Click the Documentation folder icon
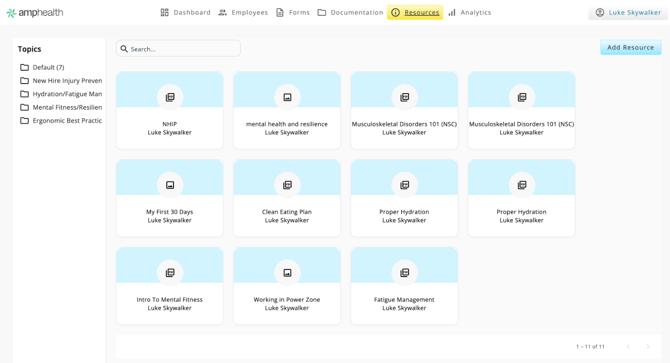Viewport: 670px width, 363px height. tap(322, 12)
